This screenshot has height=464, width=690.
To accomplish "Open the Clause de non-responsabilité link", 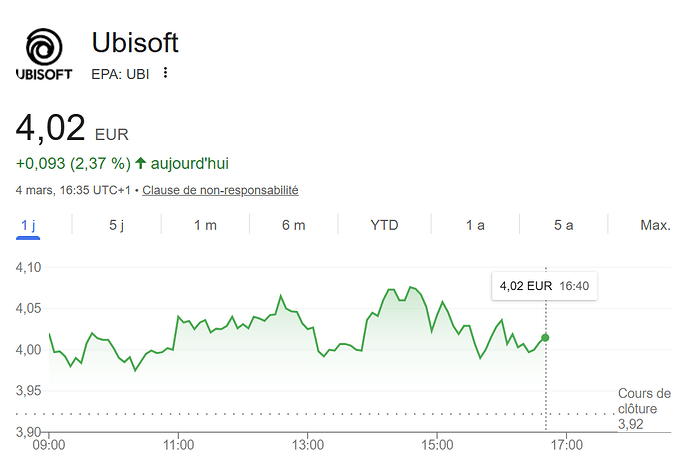I will click(x=220, y=190).
